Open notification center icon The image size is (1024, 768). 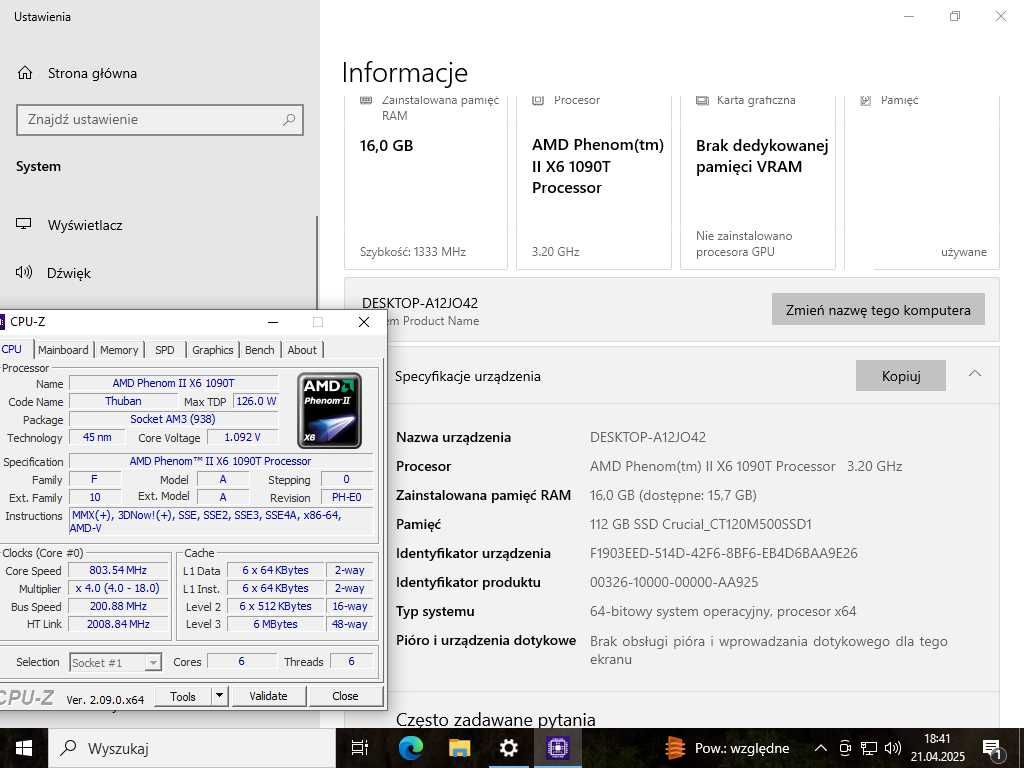[x=992, y=748]
